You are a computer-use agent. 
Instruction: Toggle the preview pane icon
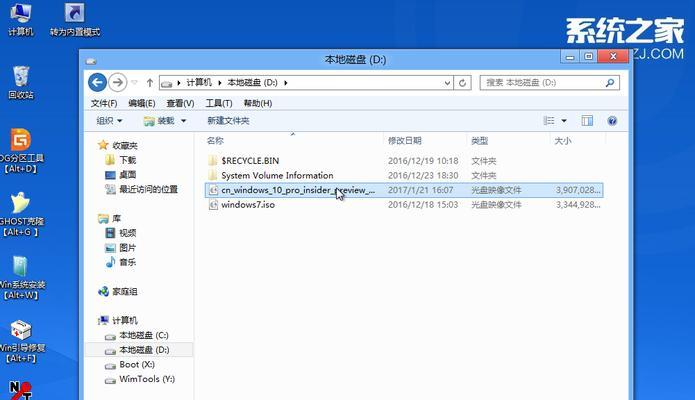[x=587, y=121]
